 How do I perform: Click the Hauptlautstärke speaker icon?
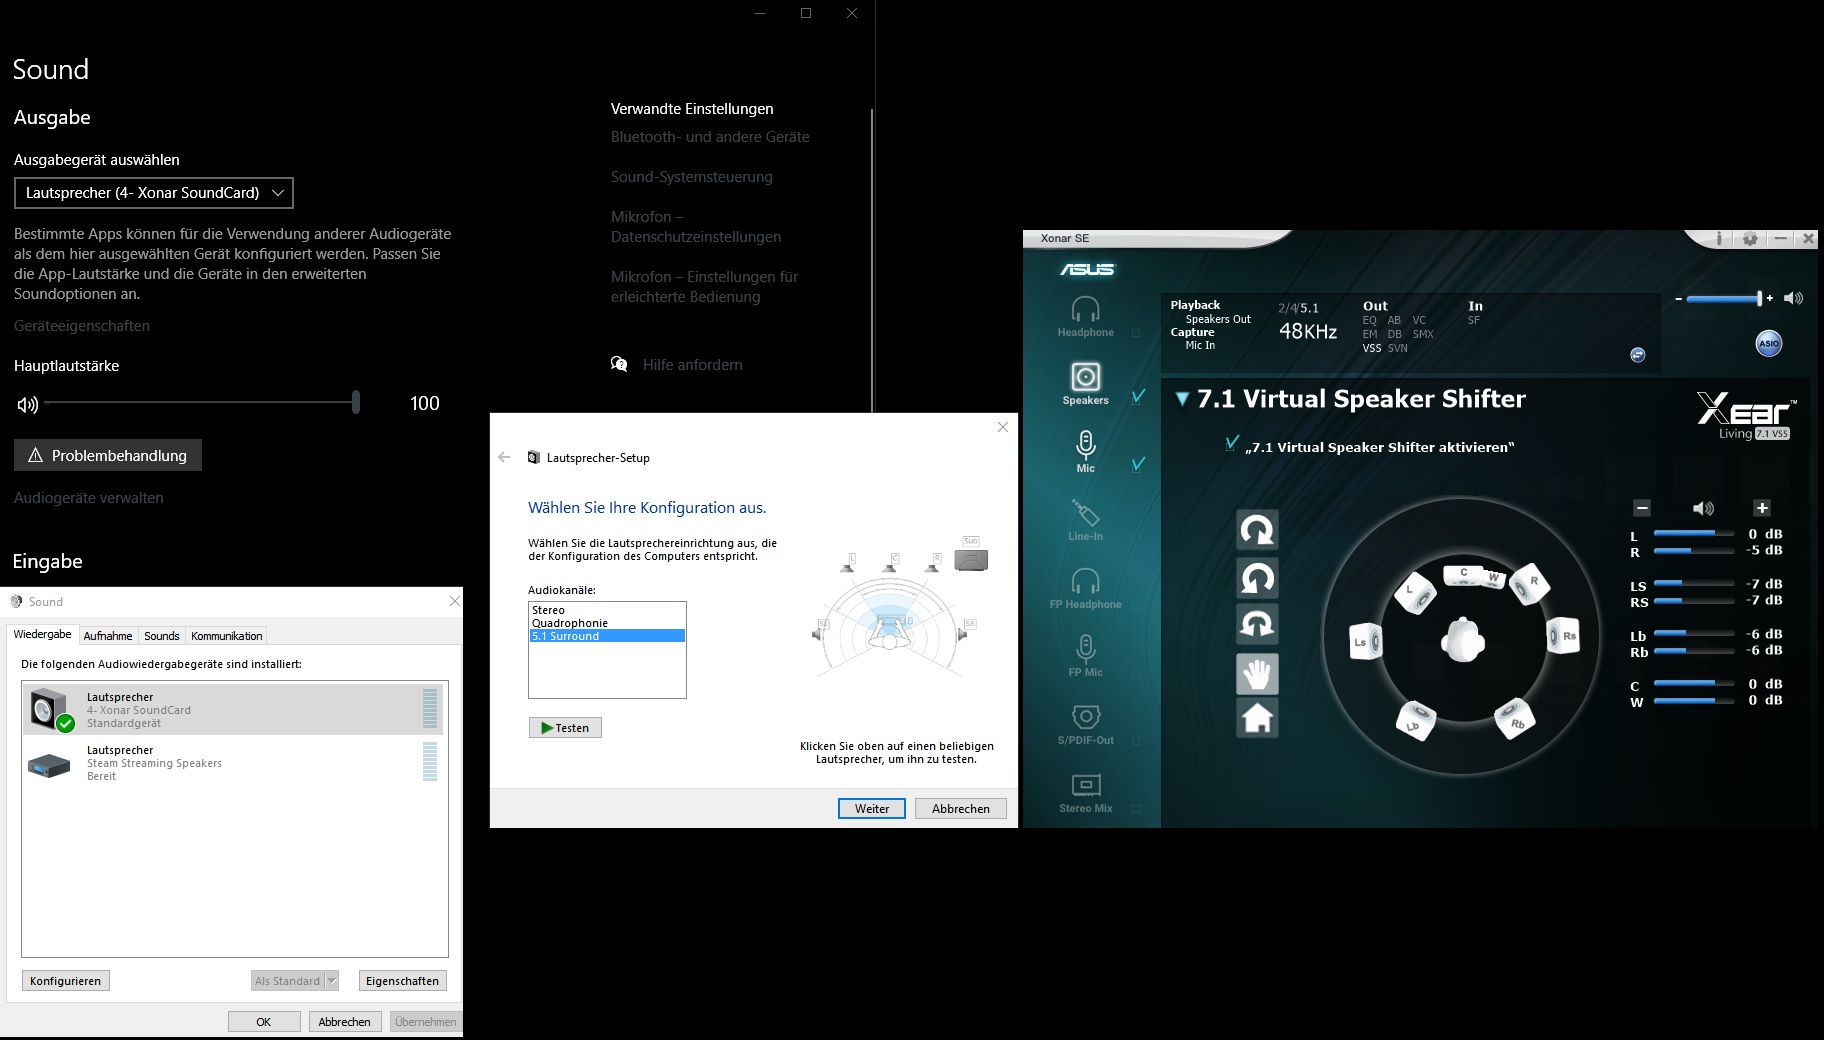[28, 404]
